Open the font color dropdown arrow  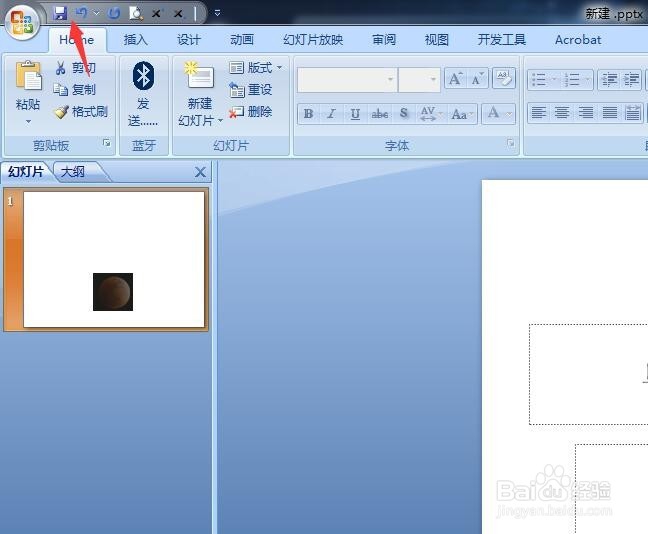click(509, 113)
